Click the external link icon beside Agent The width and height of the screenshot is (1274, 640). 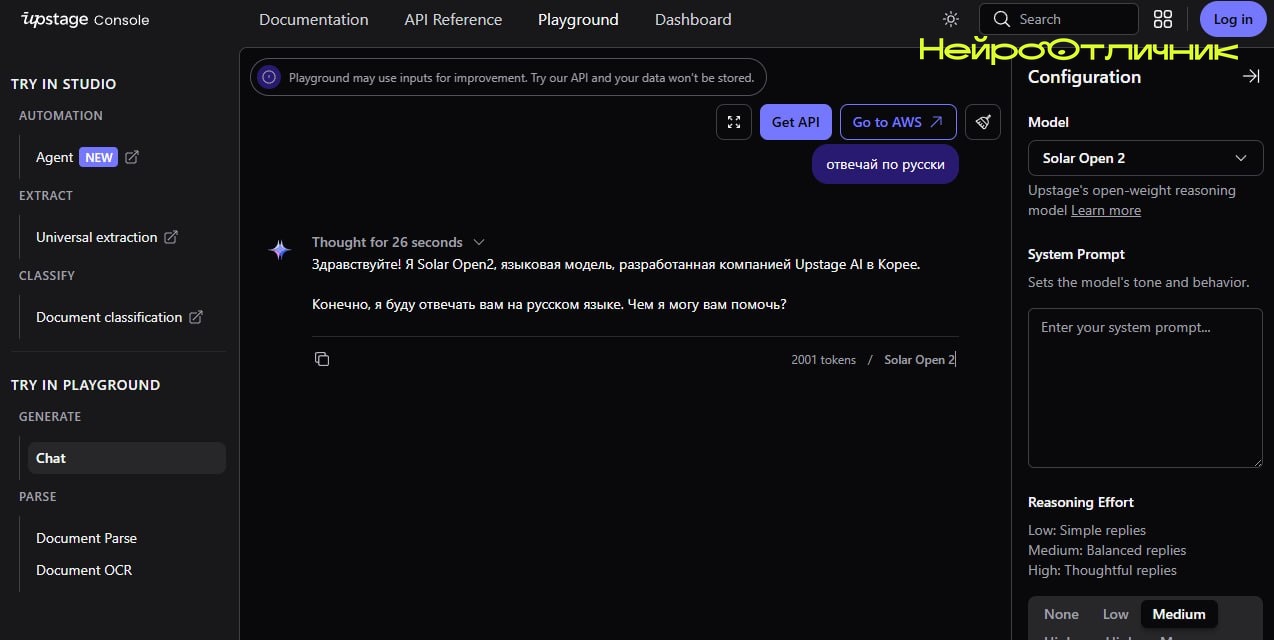132,157
